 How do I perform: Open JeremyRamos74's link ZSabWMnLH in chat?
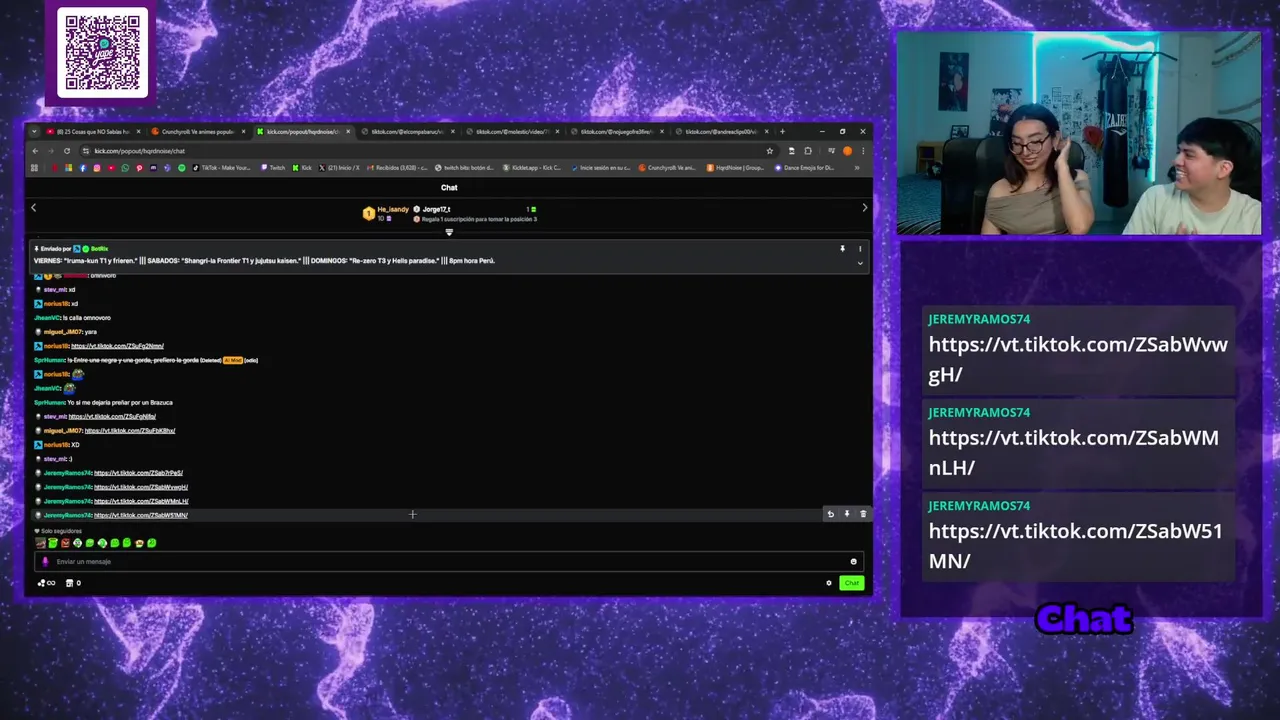pos(141,501)
